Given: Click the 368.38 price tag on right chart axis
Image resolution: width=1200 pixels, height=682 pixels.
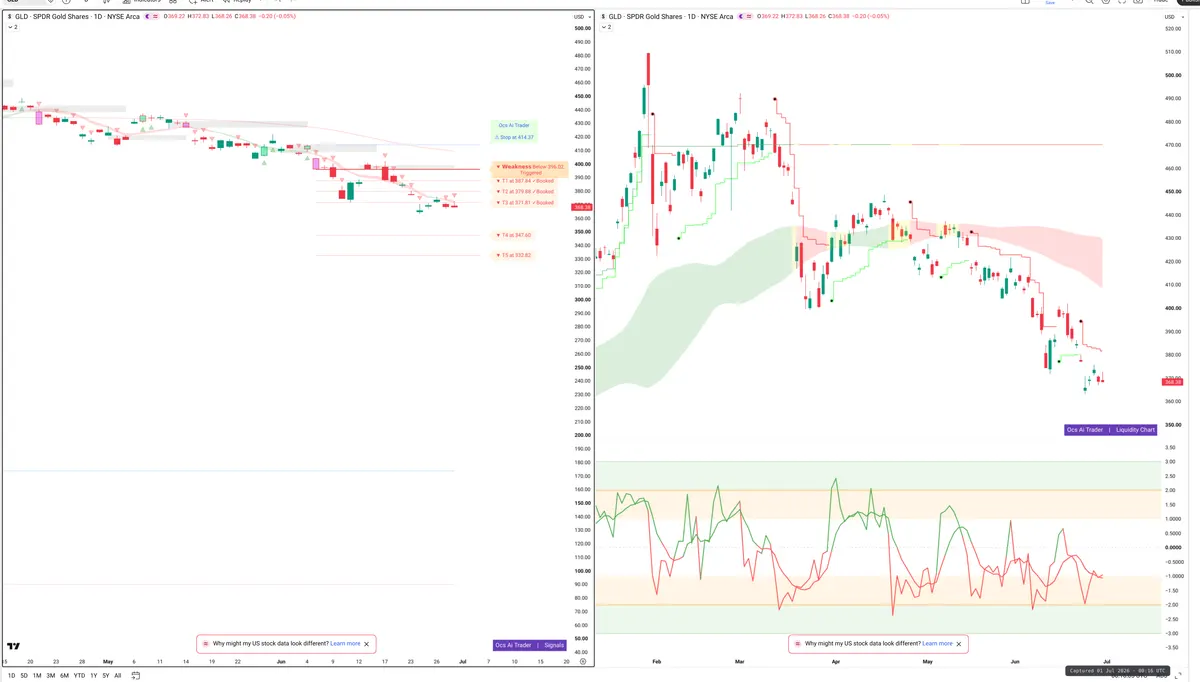Looking at the screenshot, I should (x=1172, y=382).
